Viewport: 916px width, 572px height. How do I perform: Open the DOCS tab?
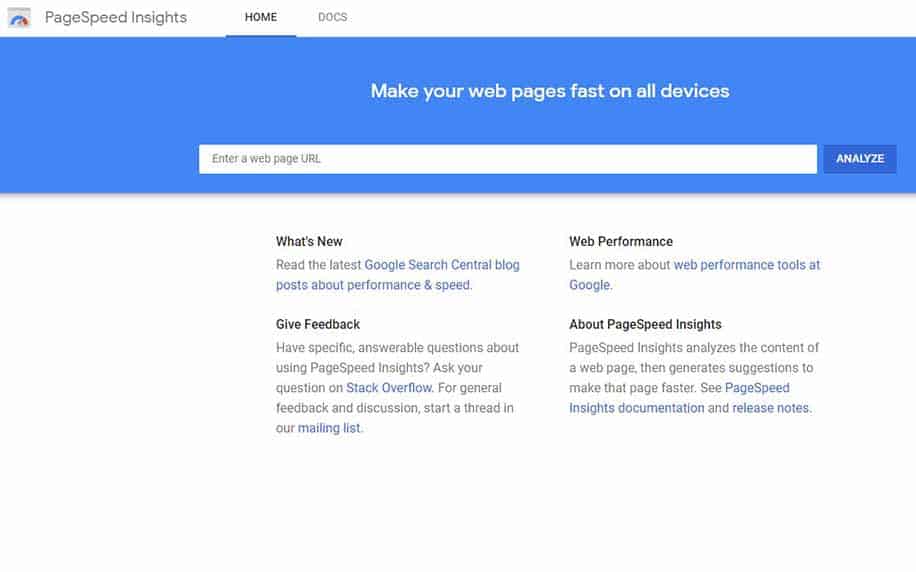pos(332,18)
